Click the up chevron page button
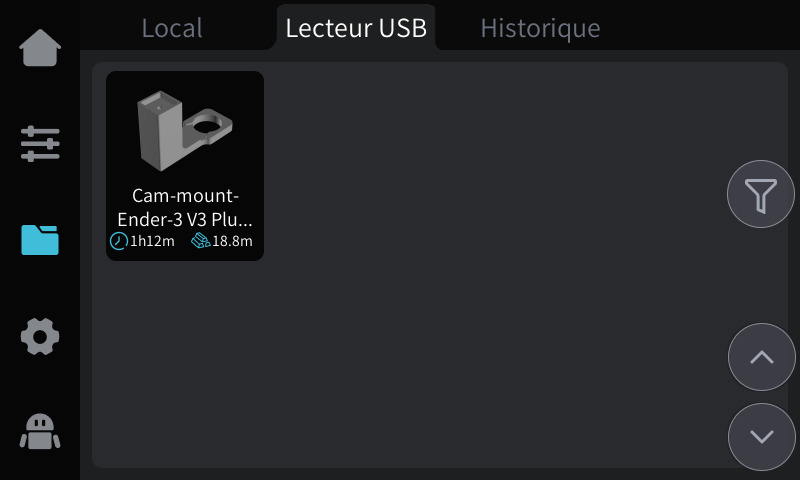The width and height of the screenshot is (800, 480). [x=762, y=357]
